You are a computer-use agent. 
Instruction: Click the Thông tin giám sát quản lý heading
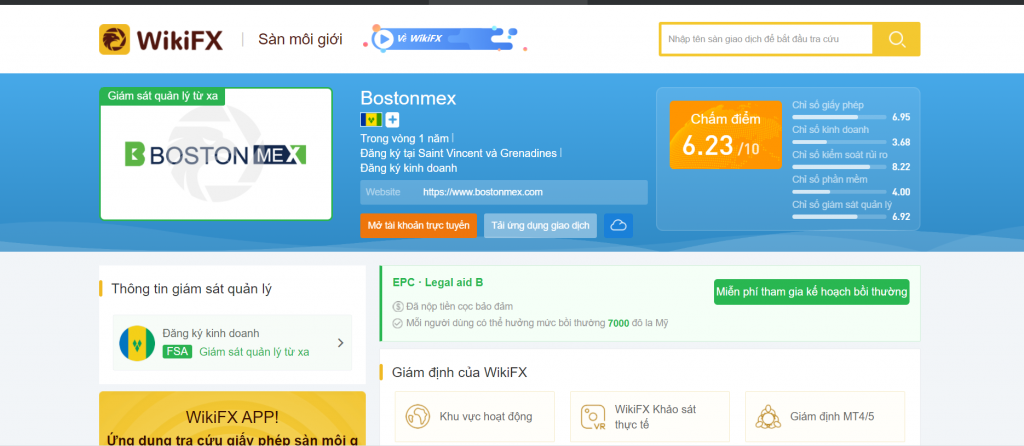pyautogui.click(x=191, y=289)
